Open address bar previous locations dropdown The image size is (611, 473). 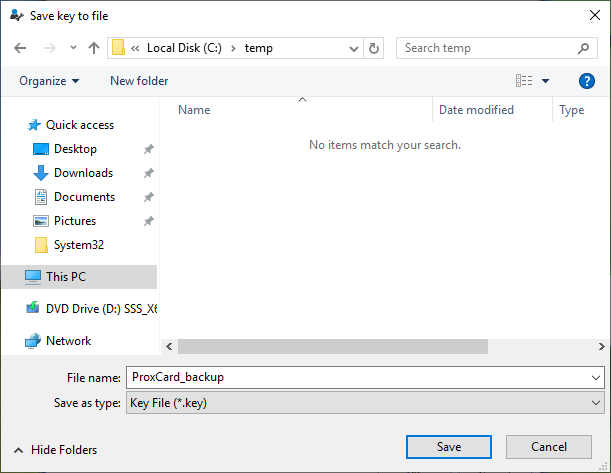pyautogui.click(x=354, y=49)
